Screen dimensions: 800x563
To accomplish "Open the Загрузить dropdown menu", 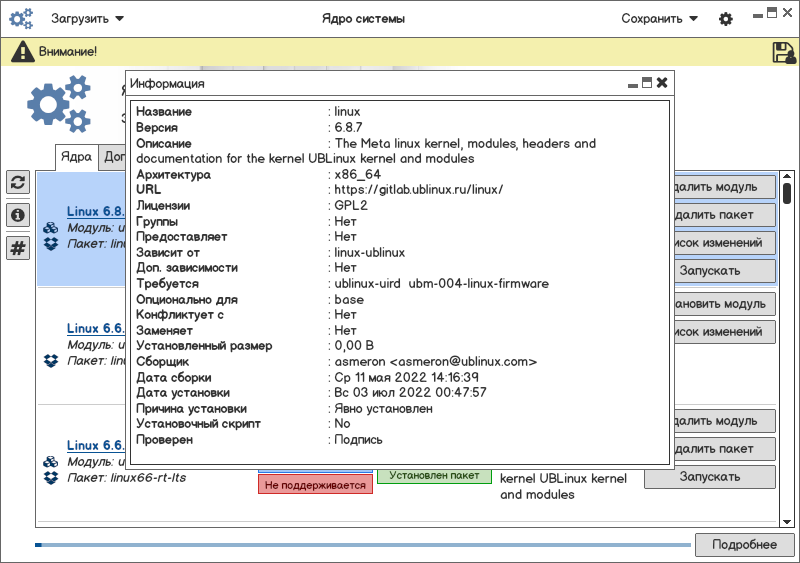I will tap(87, 19).
